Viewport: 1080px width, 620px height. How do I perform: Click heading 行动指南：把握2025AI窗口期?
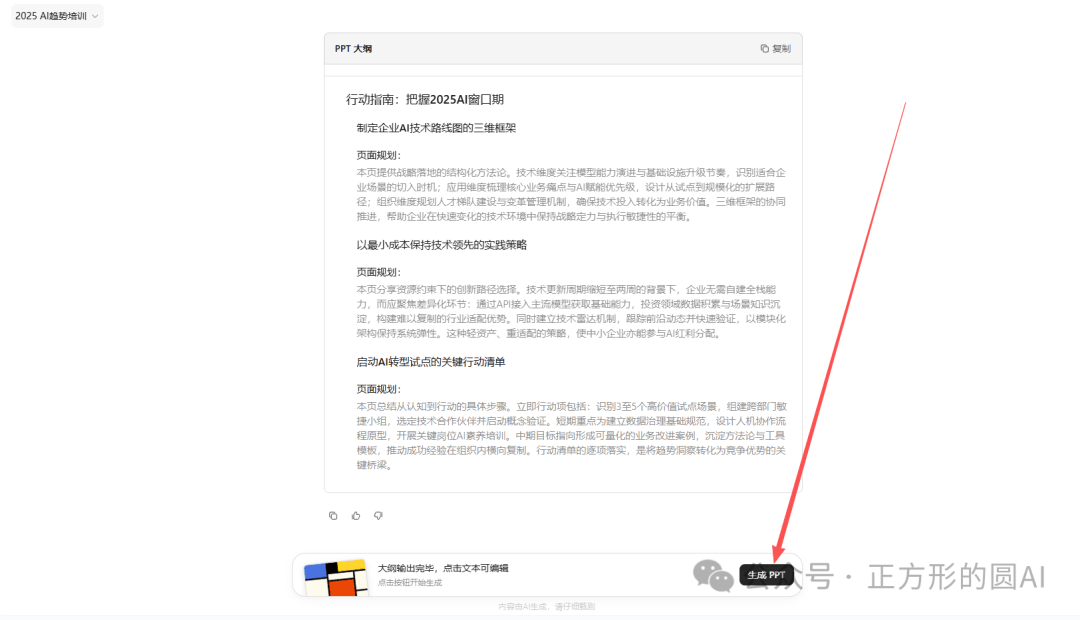pyautogui.click(x=425, y=100)
